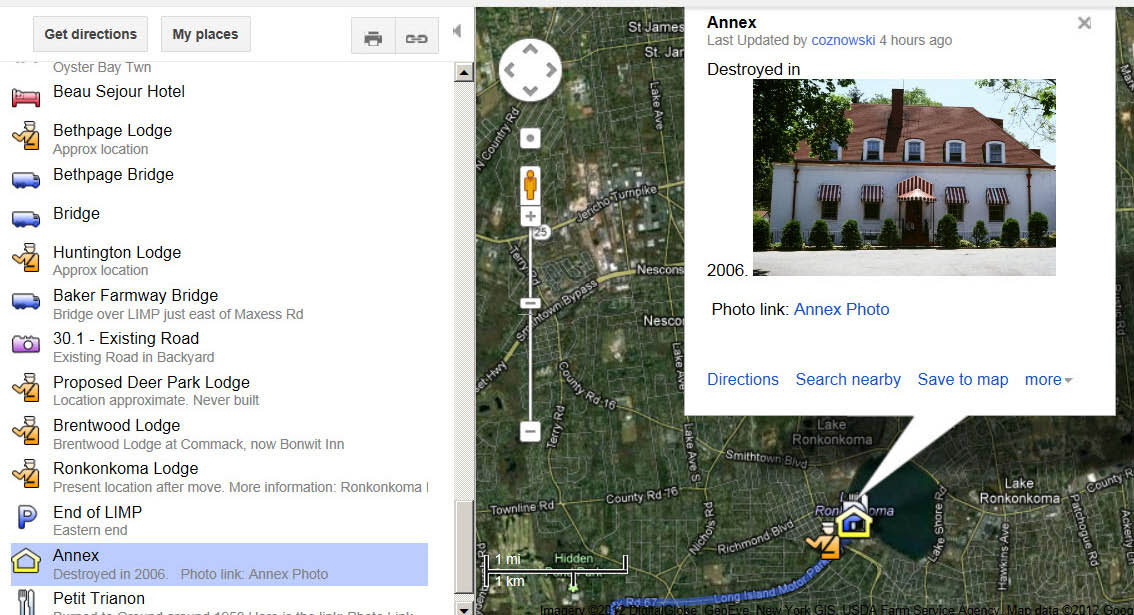This screenshot has height=615, width=1134.
Task: Click the Directions link in info window
Action: pyautogui.click(x=743, y=379)
